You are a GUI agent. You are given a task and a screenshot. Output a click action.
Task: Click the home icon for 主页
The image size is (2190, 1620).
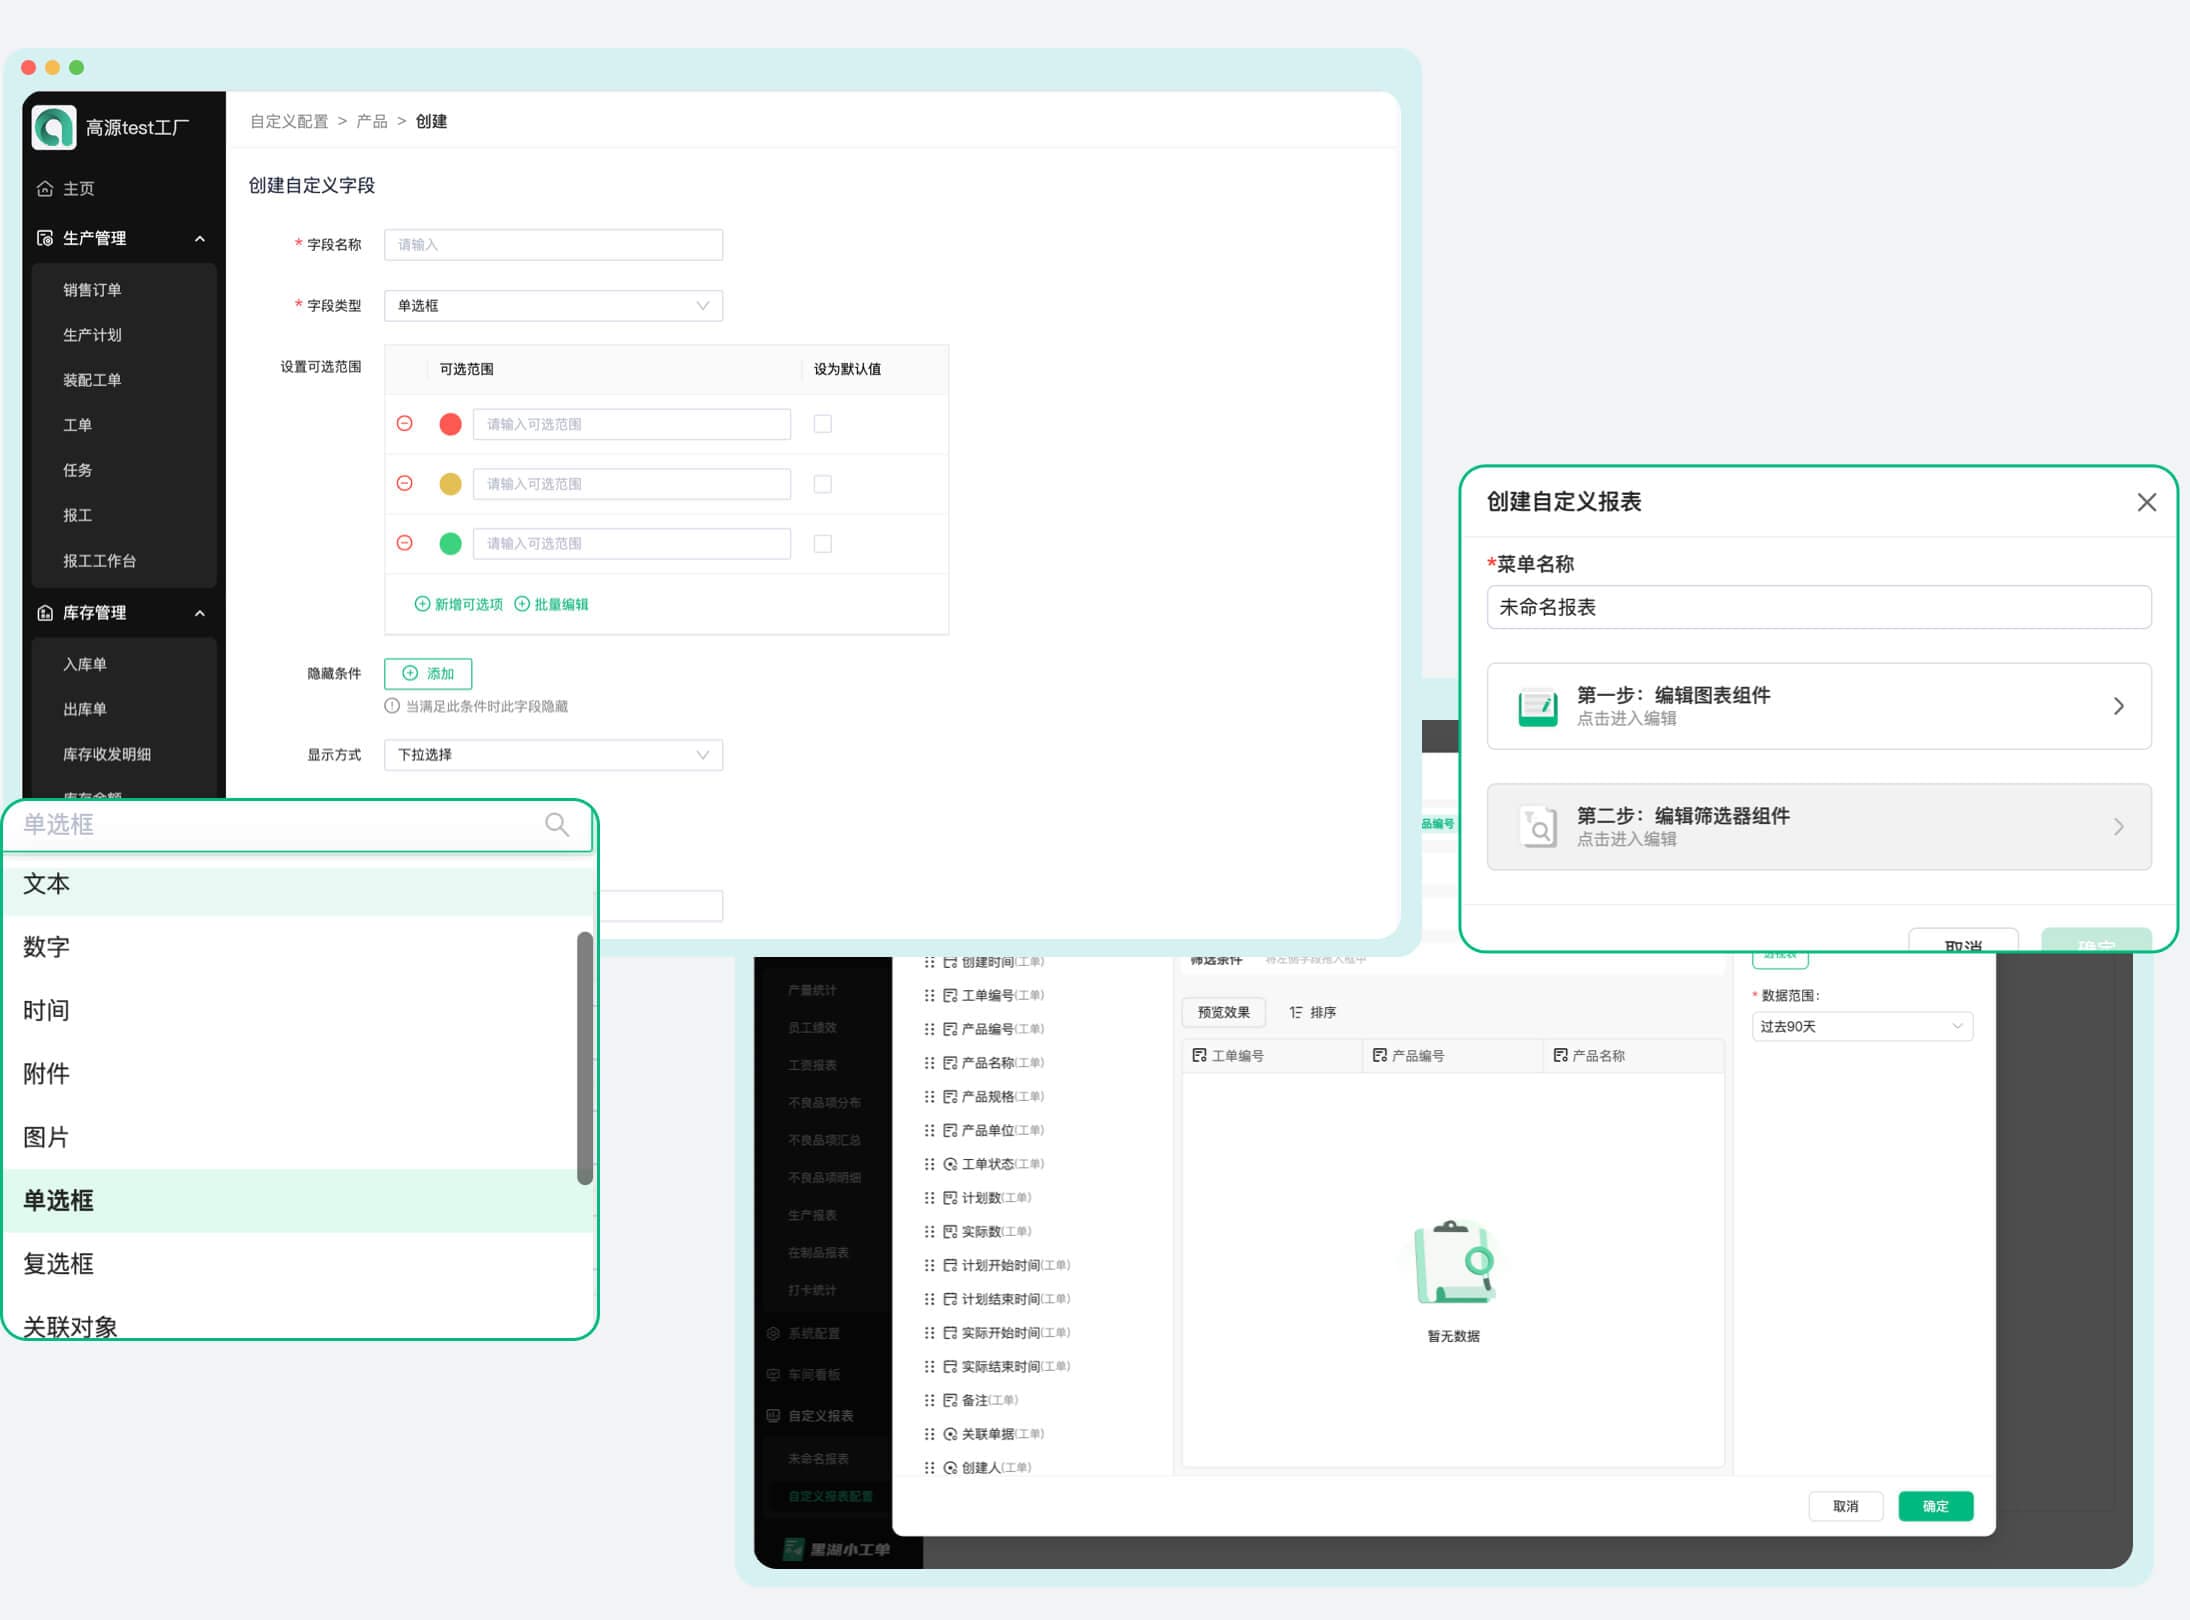coord(45,189)
